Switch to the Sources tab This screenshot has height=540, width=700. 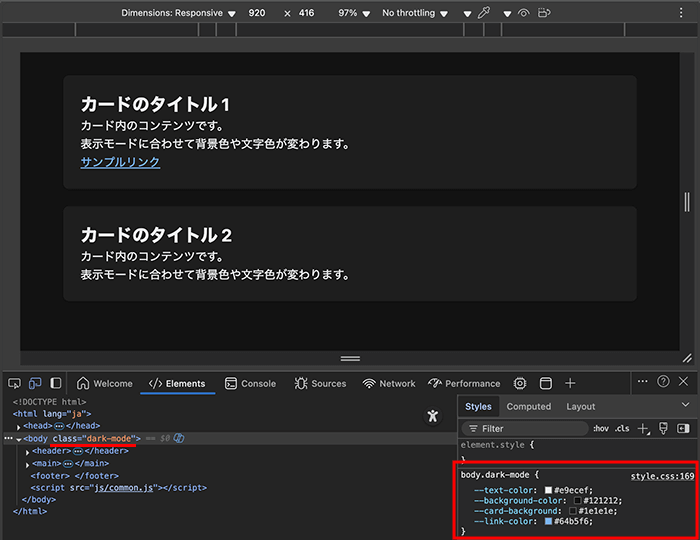click(321, 383)
